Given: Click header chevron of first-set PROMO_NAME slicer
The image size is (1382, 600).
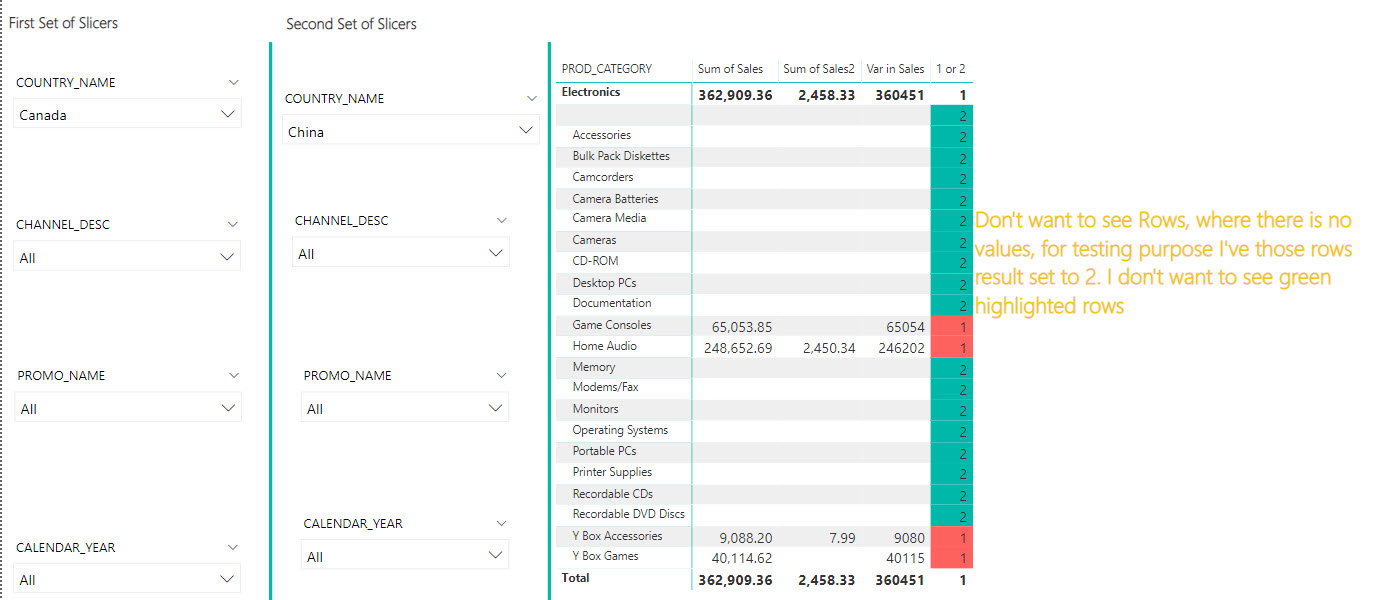Looking at the screenshot, I should (x=234, y=375).
